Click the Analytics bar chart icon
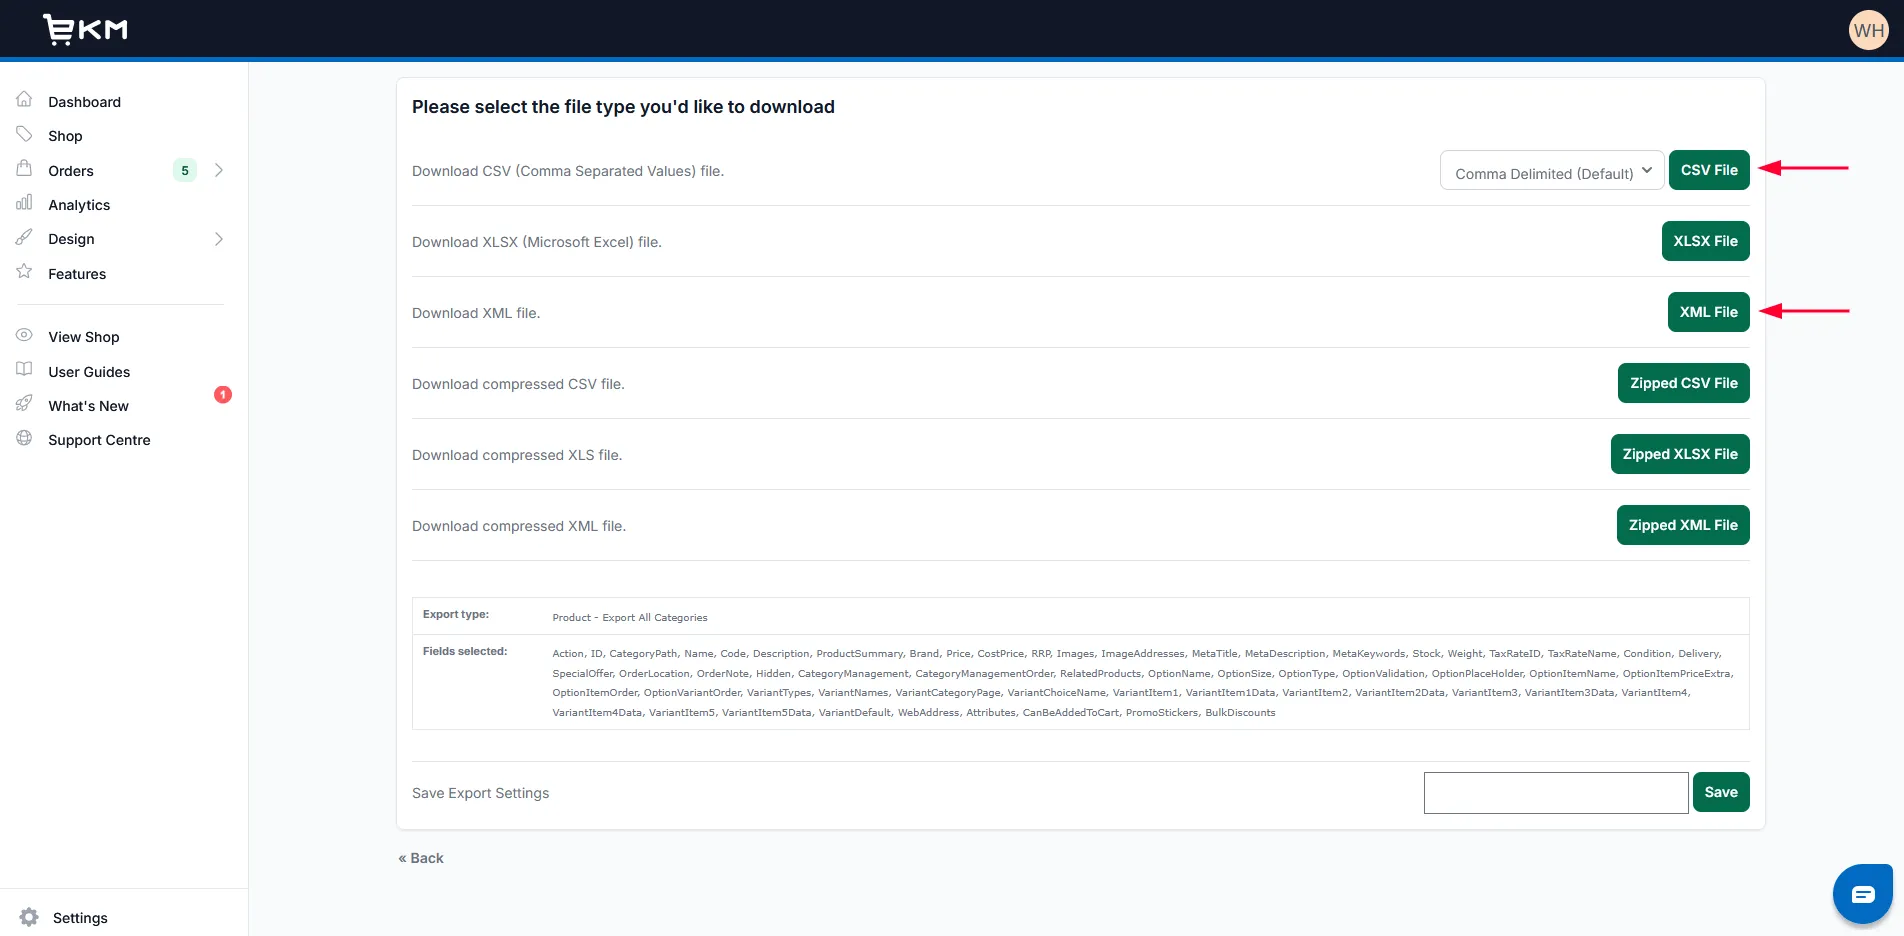Image resolution: width=1904 pixels, height=936 pixels. tap(25, 203)
